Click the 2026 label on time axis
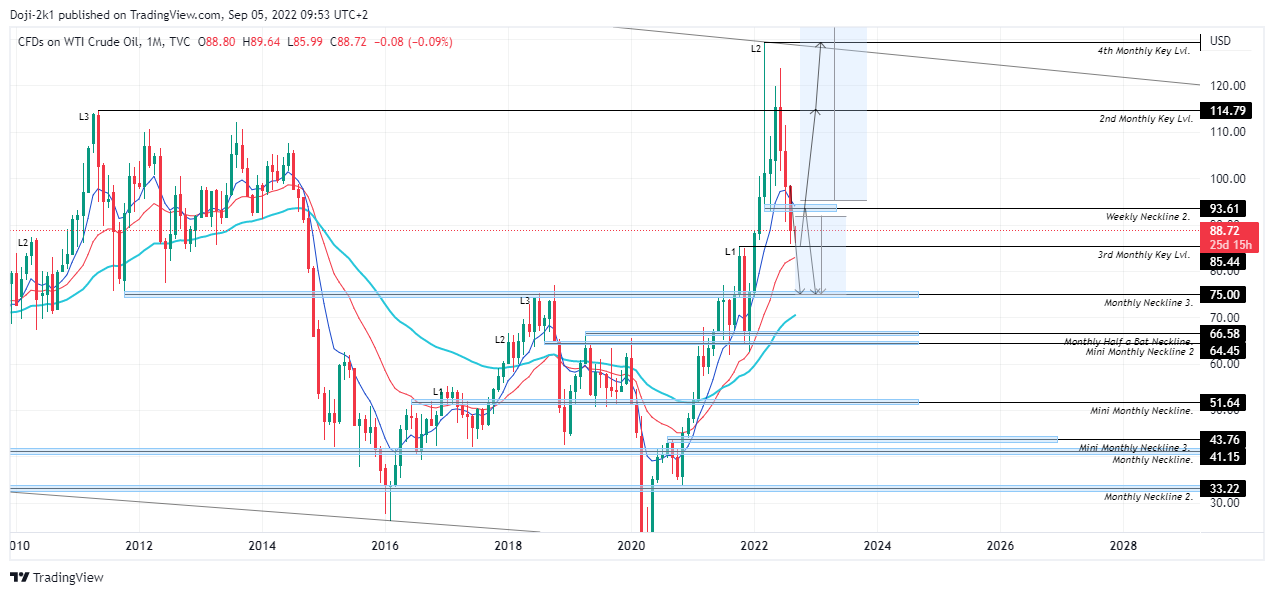The width and height of the screenshot is (1274, 595). click(x=1000, y=546)
